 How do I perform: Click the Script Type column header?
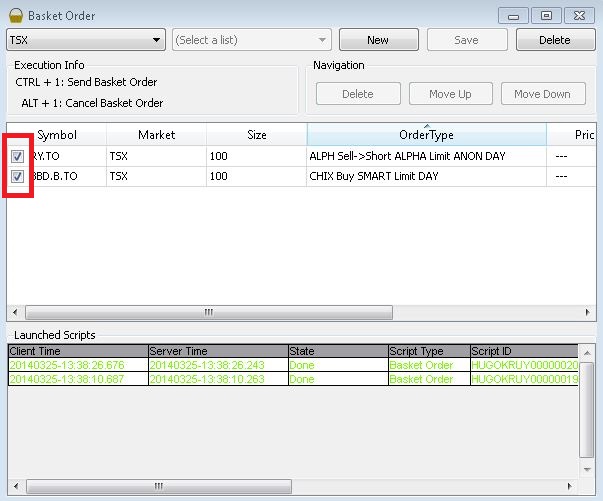click(x=428, y=352)
